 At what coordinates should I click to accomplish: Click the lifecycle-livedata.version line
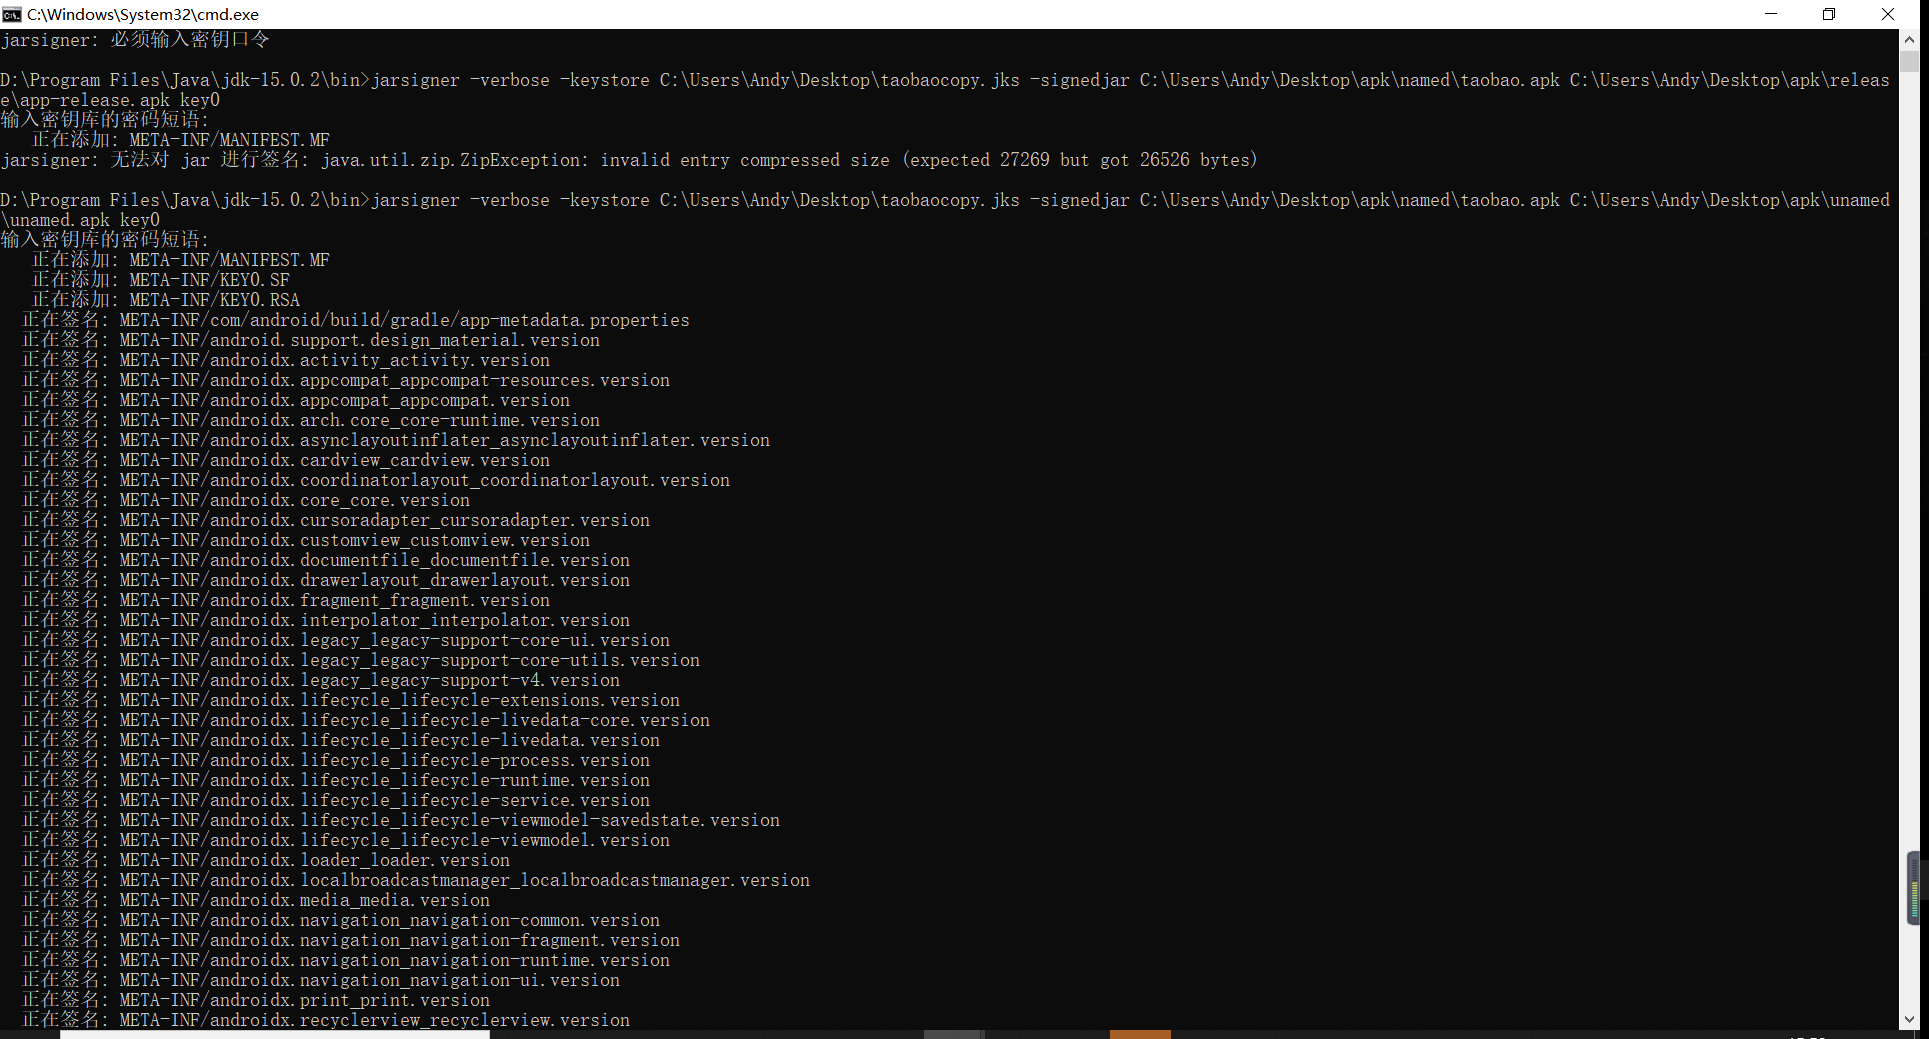(x=341, y=740)
